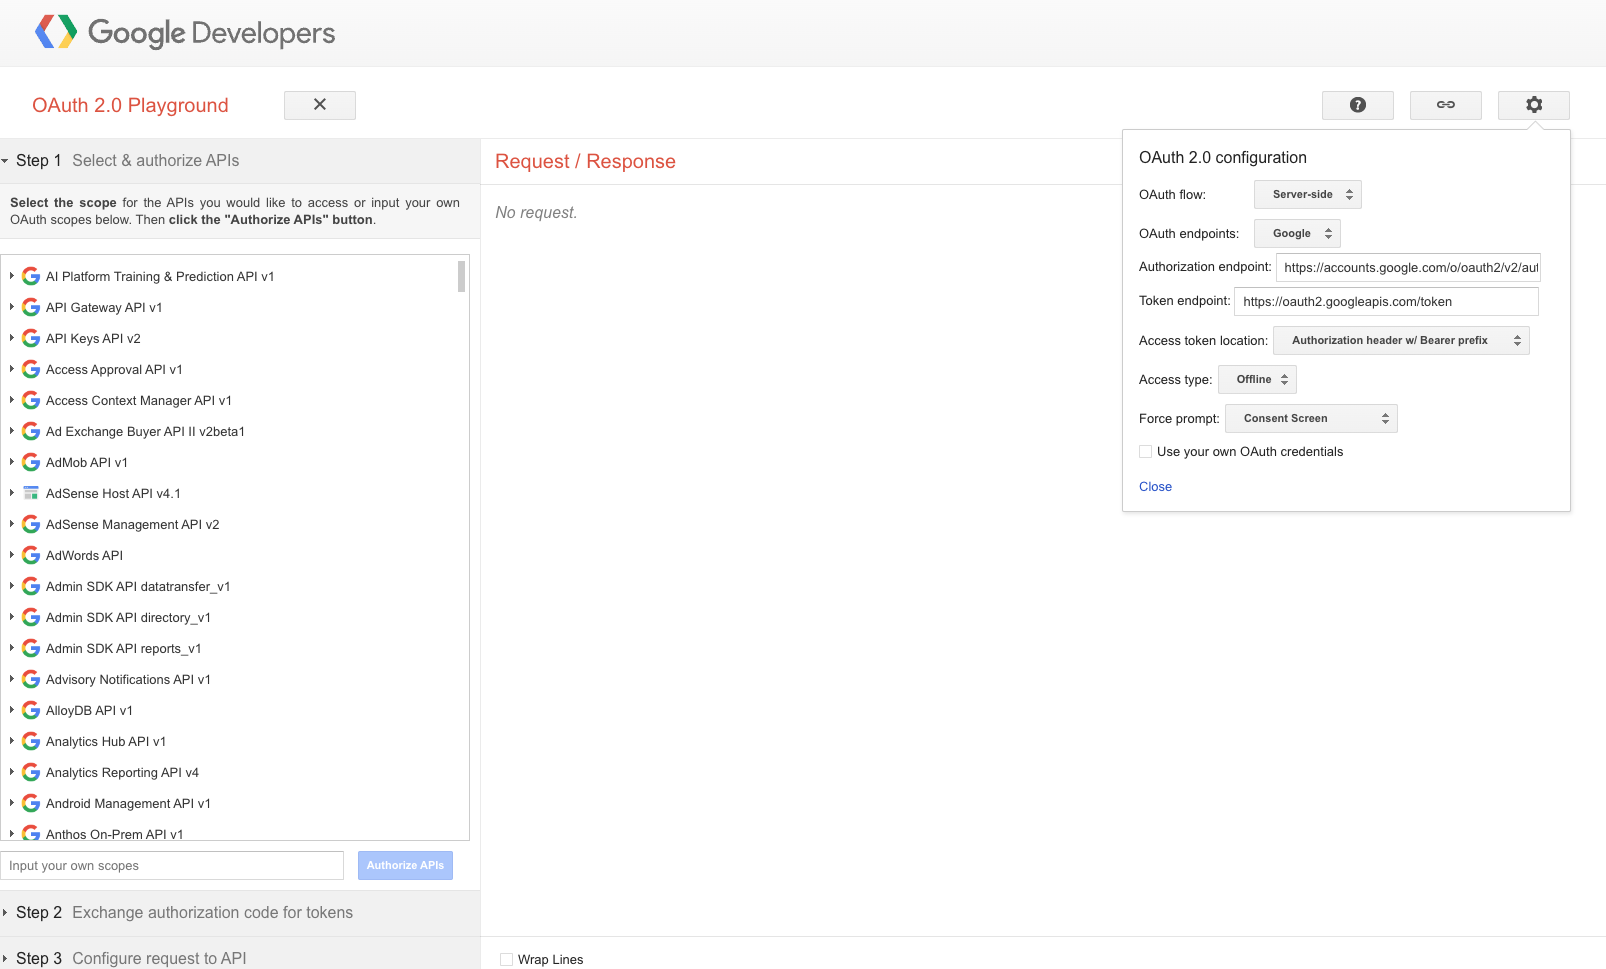This screenshot has height=969, width=1606.
Task: Click the AdSense Host API v4.1 icon
Action: point(30,492)
